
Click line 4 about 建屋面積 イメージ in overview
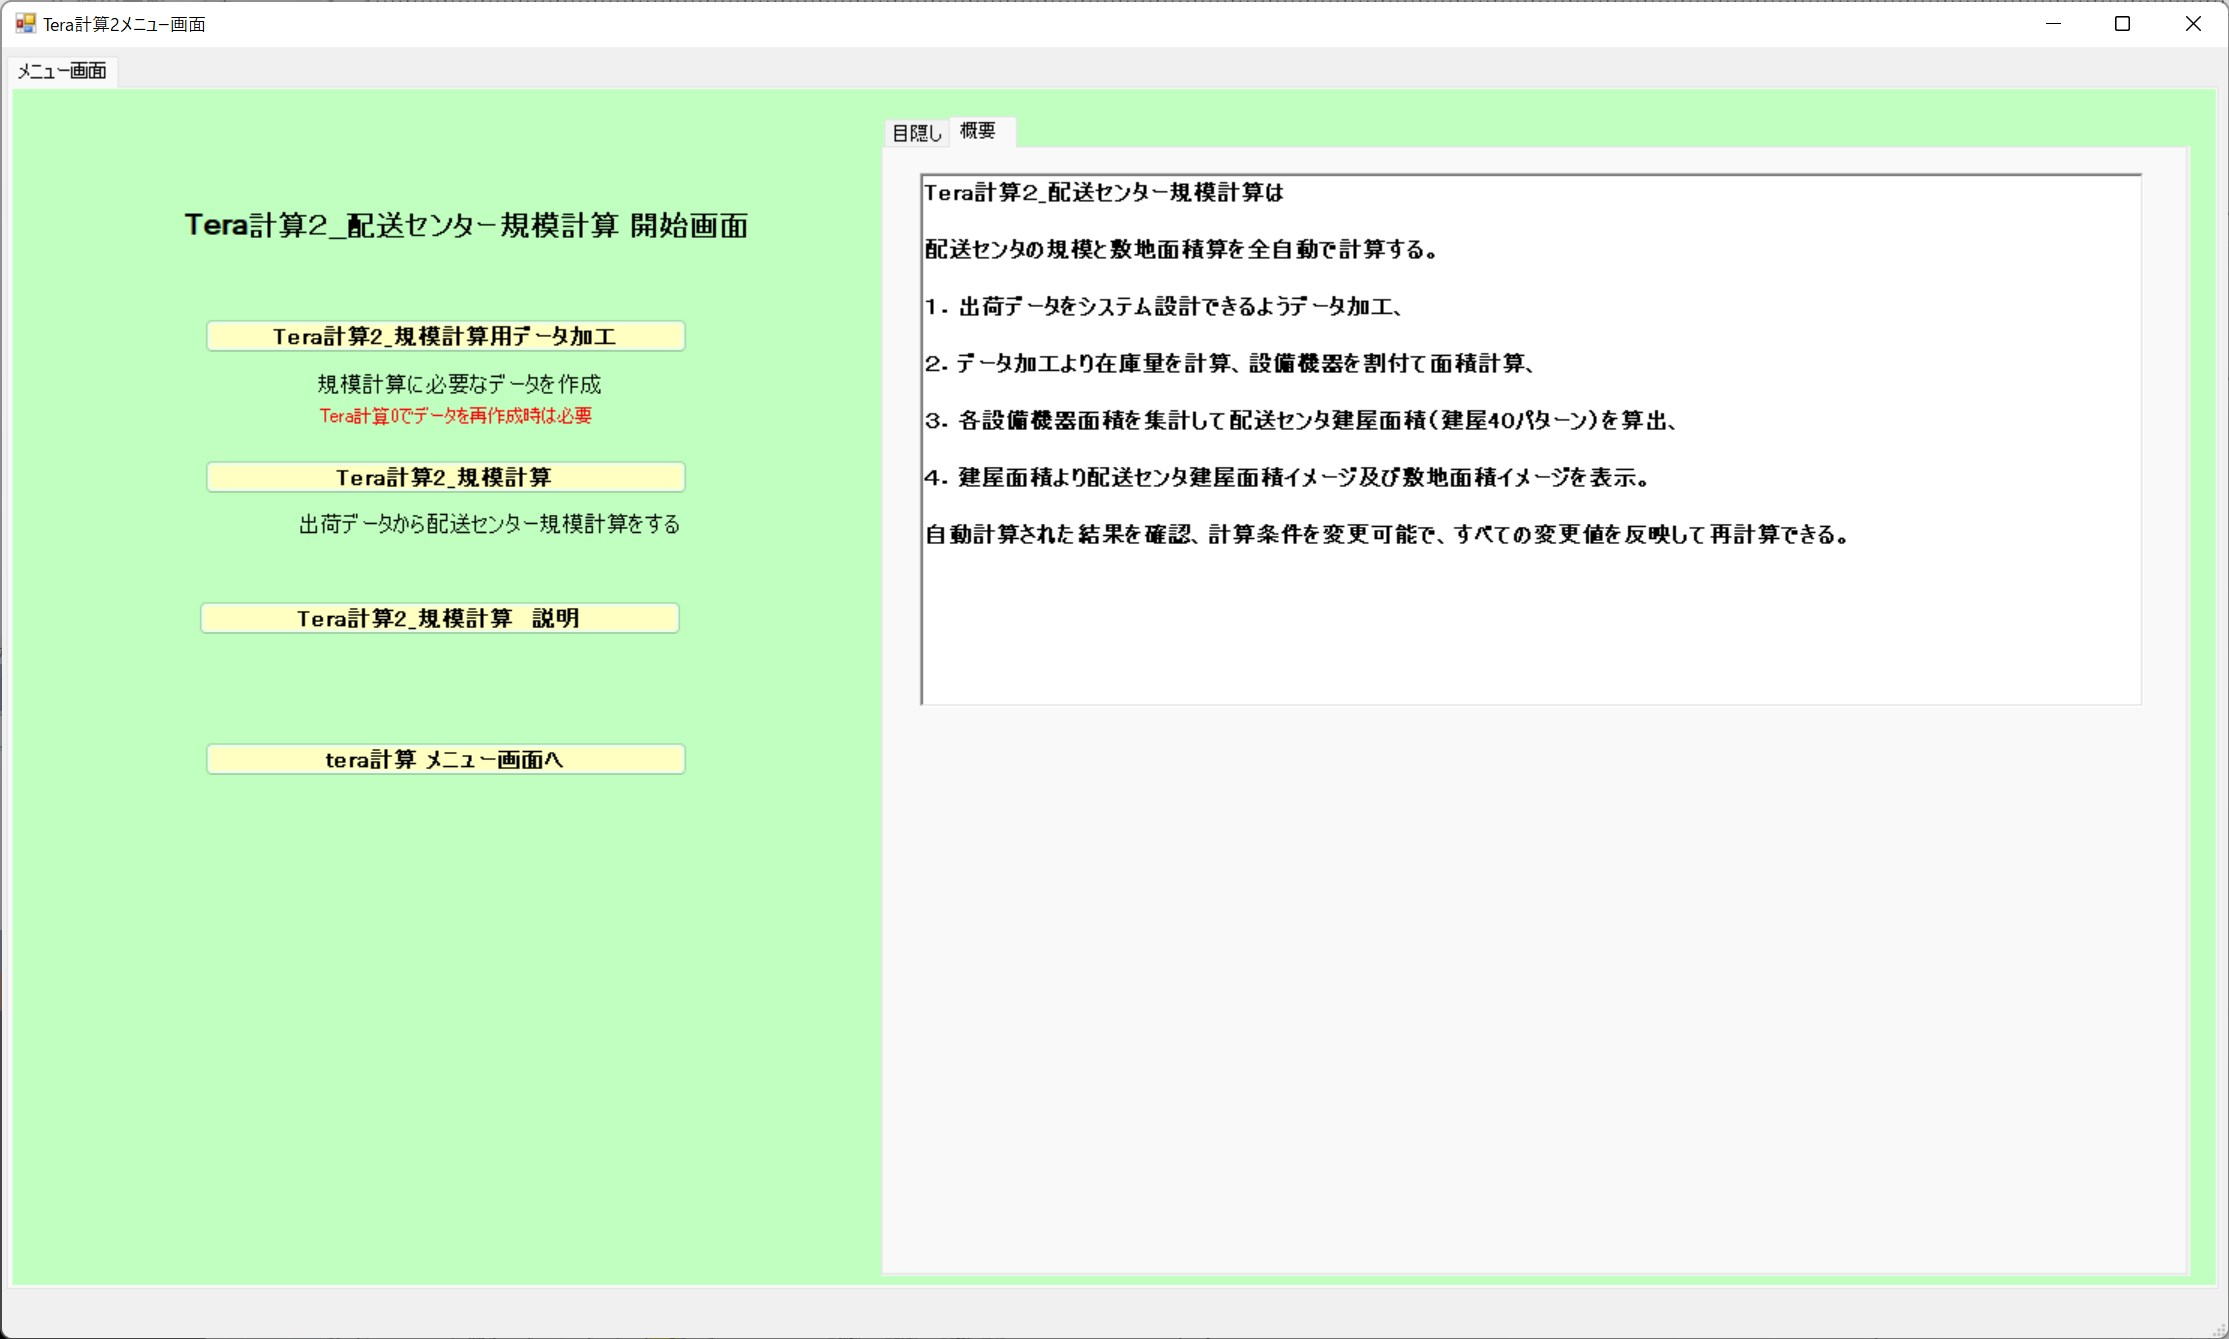point(1286,478)
